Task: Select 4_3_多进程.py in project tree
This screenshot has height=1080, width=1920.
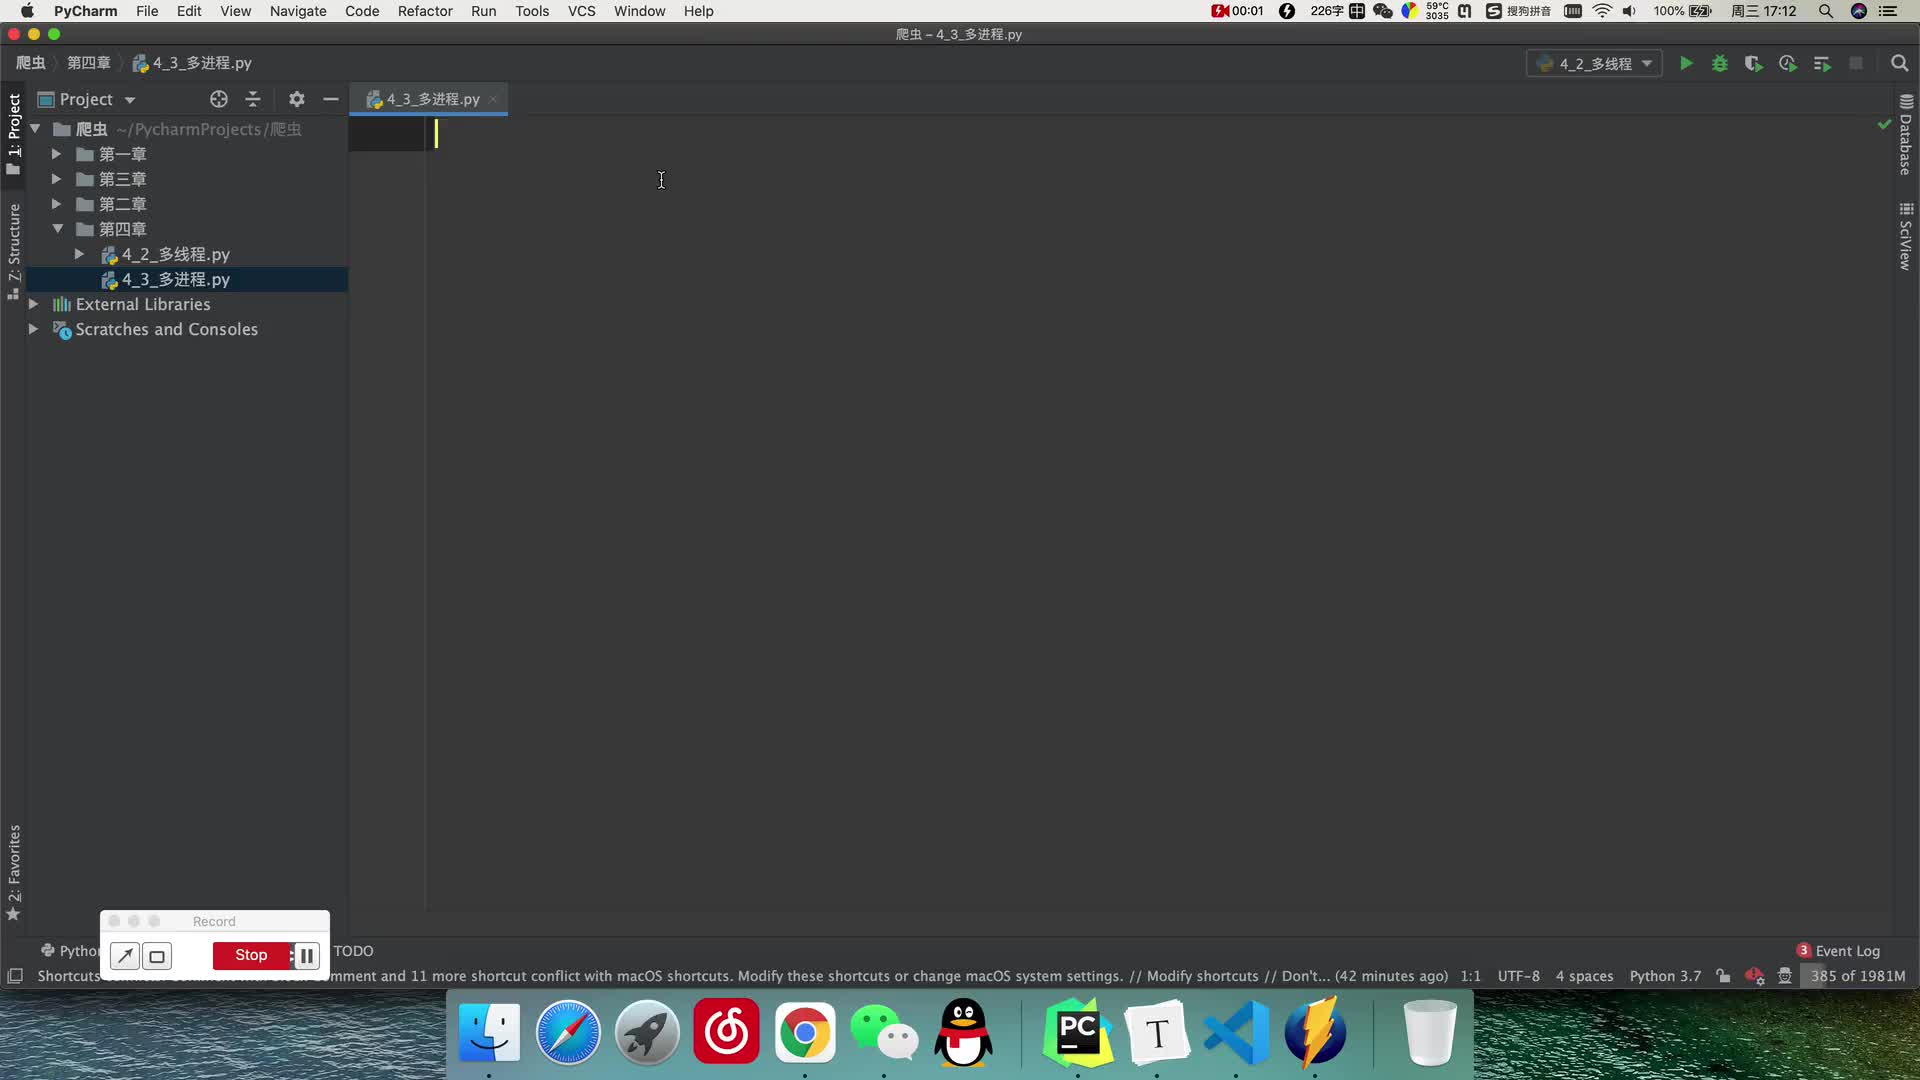Action: click(176, 279)
